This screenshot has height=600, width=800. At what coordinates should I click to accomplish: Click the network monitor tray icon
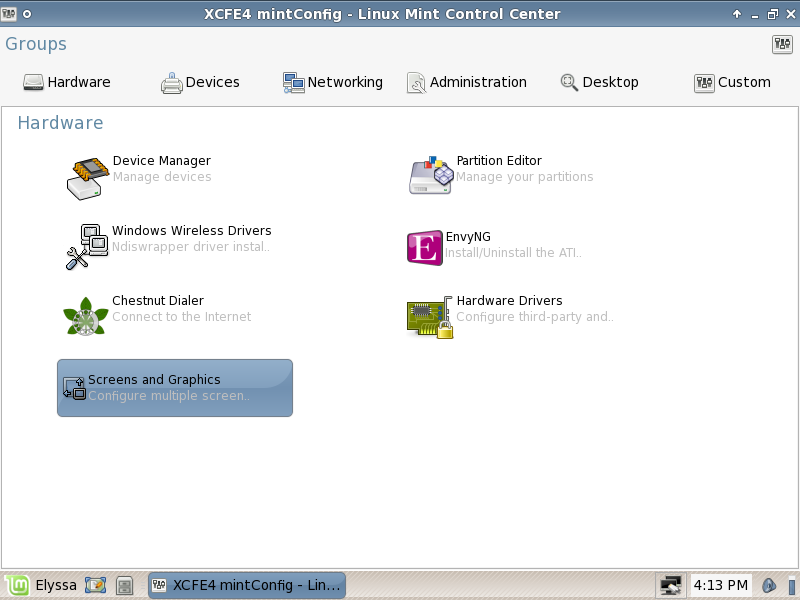(671, 585)
